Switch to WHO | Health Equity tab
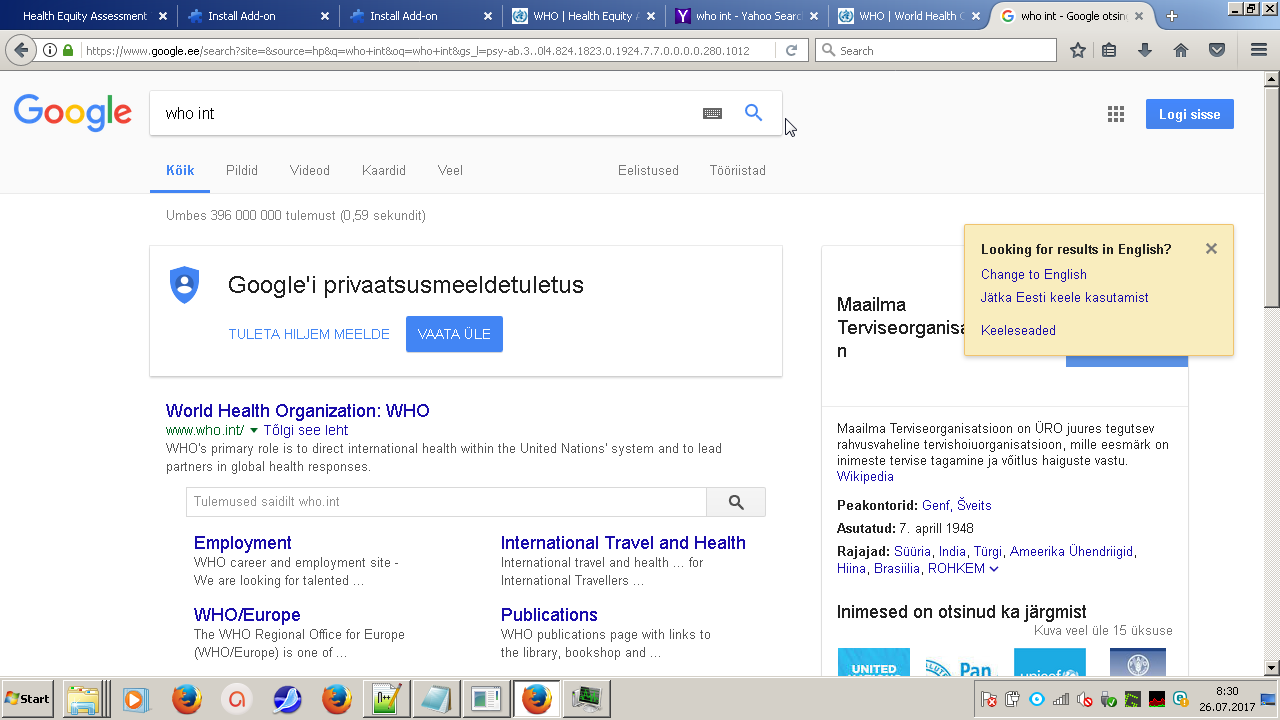This screenshot has width=1280, height=720. click(x=585, y=16)
